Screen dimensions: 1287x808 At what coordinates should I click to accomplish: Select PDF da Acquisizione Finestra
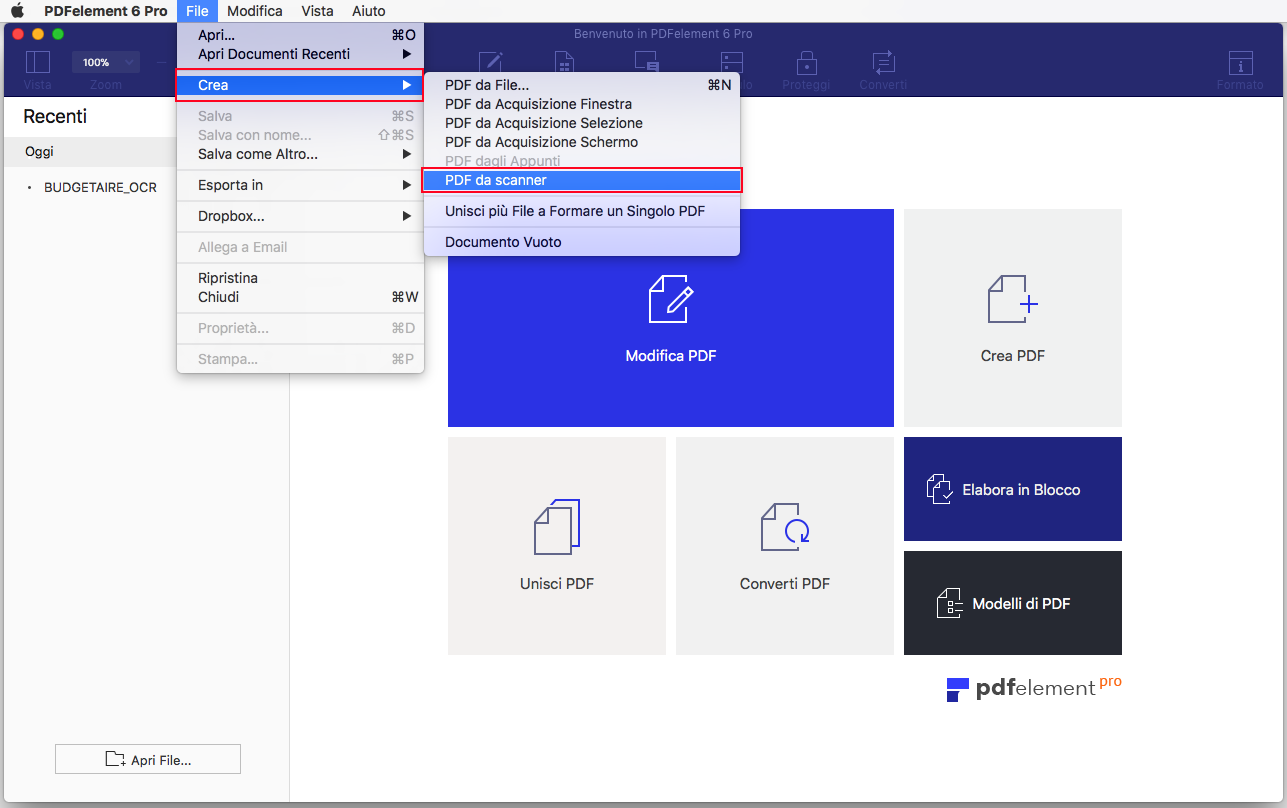pos(582,104)
